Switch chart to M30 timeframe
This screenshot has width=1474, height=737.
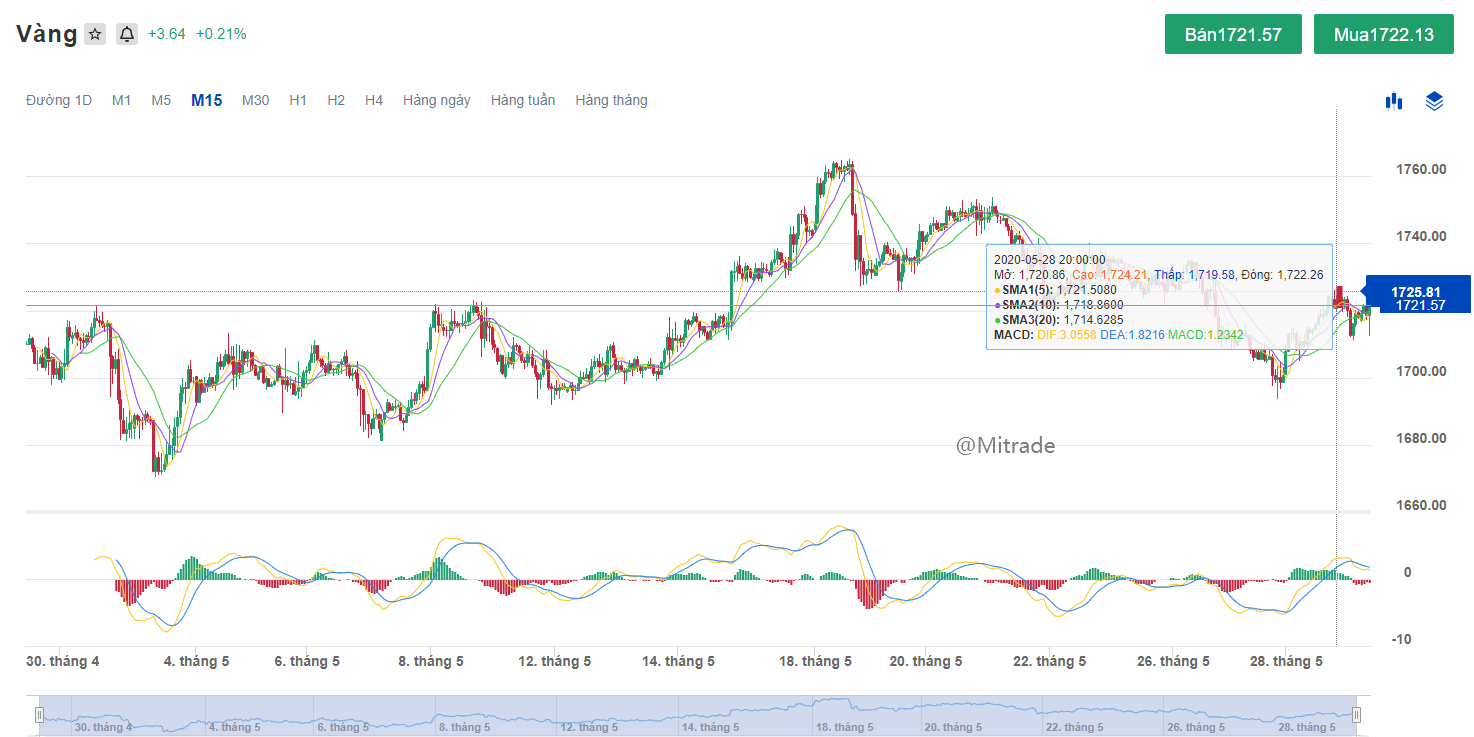click(255, 100)
